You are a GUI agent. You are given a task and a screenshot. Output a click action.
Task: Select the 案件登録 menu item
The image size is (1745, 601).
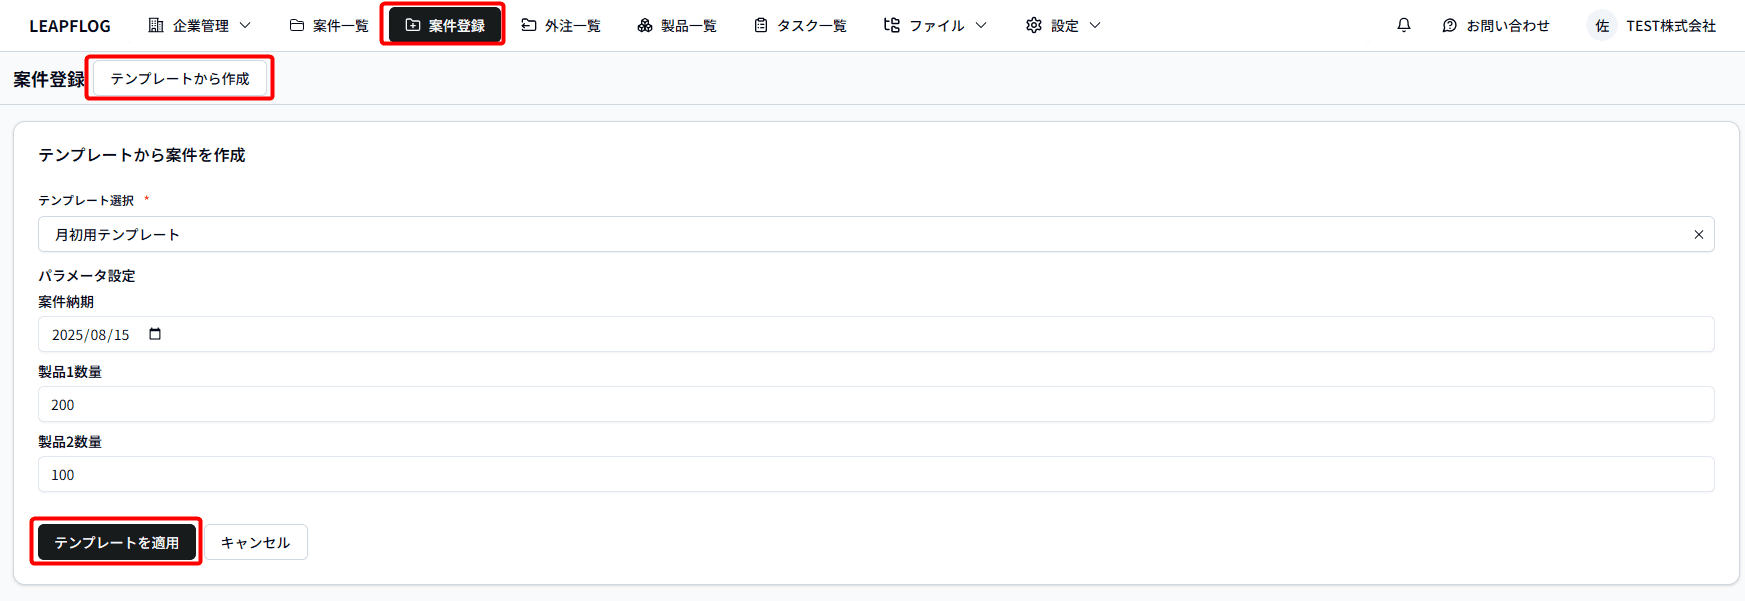[444, 25]
